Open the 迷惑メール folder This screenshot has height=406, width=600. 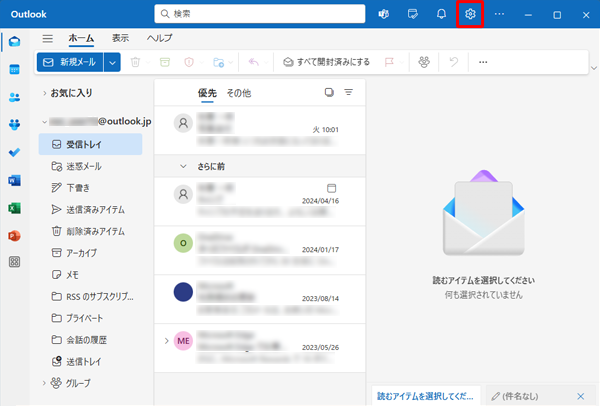pos(91,166)
